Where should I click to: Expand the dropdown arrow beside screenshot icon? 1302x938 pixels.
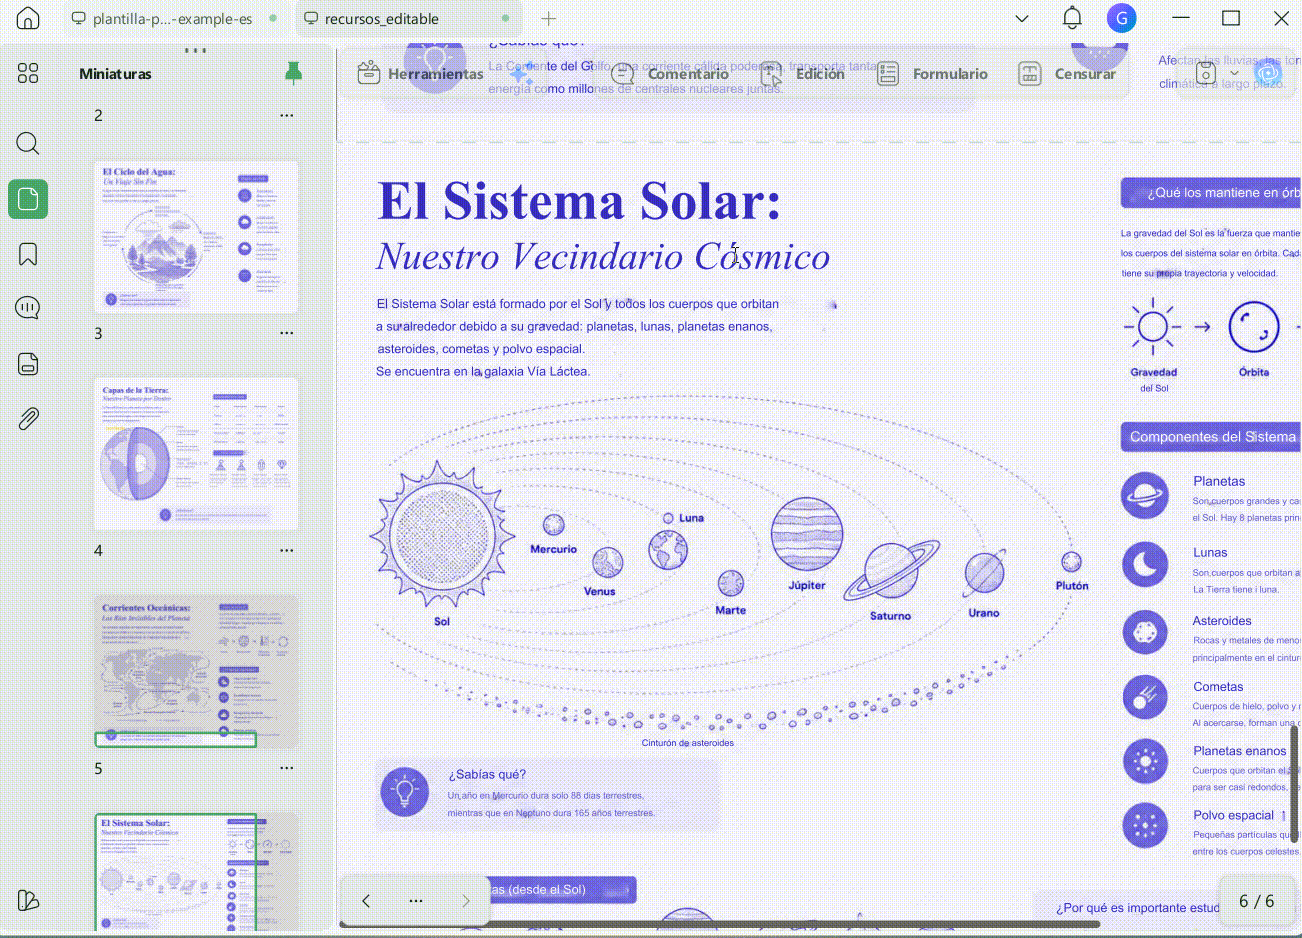[x=1233, y=73]
